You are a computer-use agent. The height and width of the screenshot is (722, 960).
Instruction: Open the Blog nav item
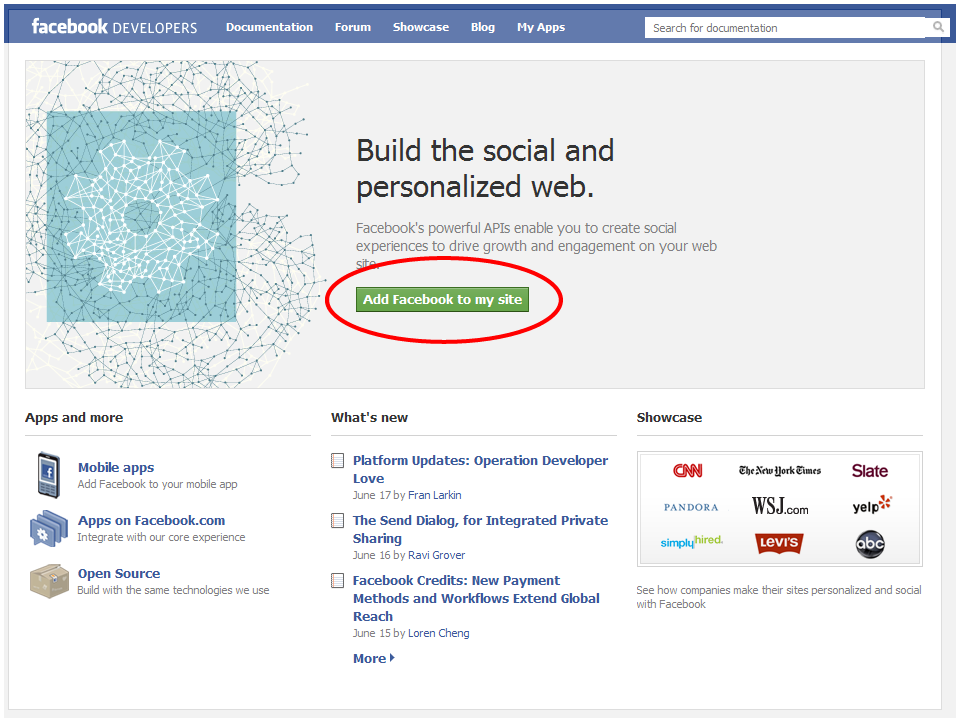(x=482, y=27)
